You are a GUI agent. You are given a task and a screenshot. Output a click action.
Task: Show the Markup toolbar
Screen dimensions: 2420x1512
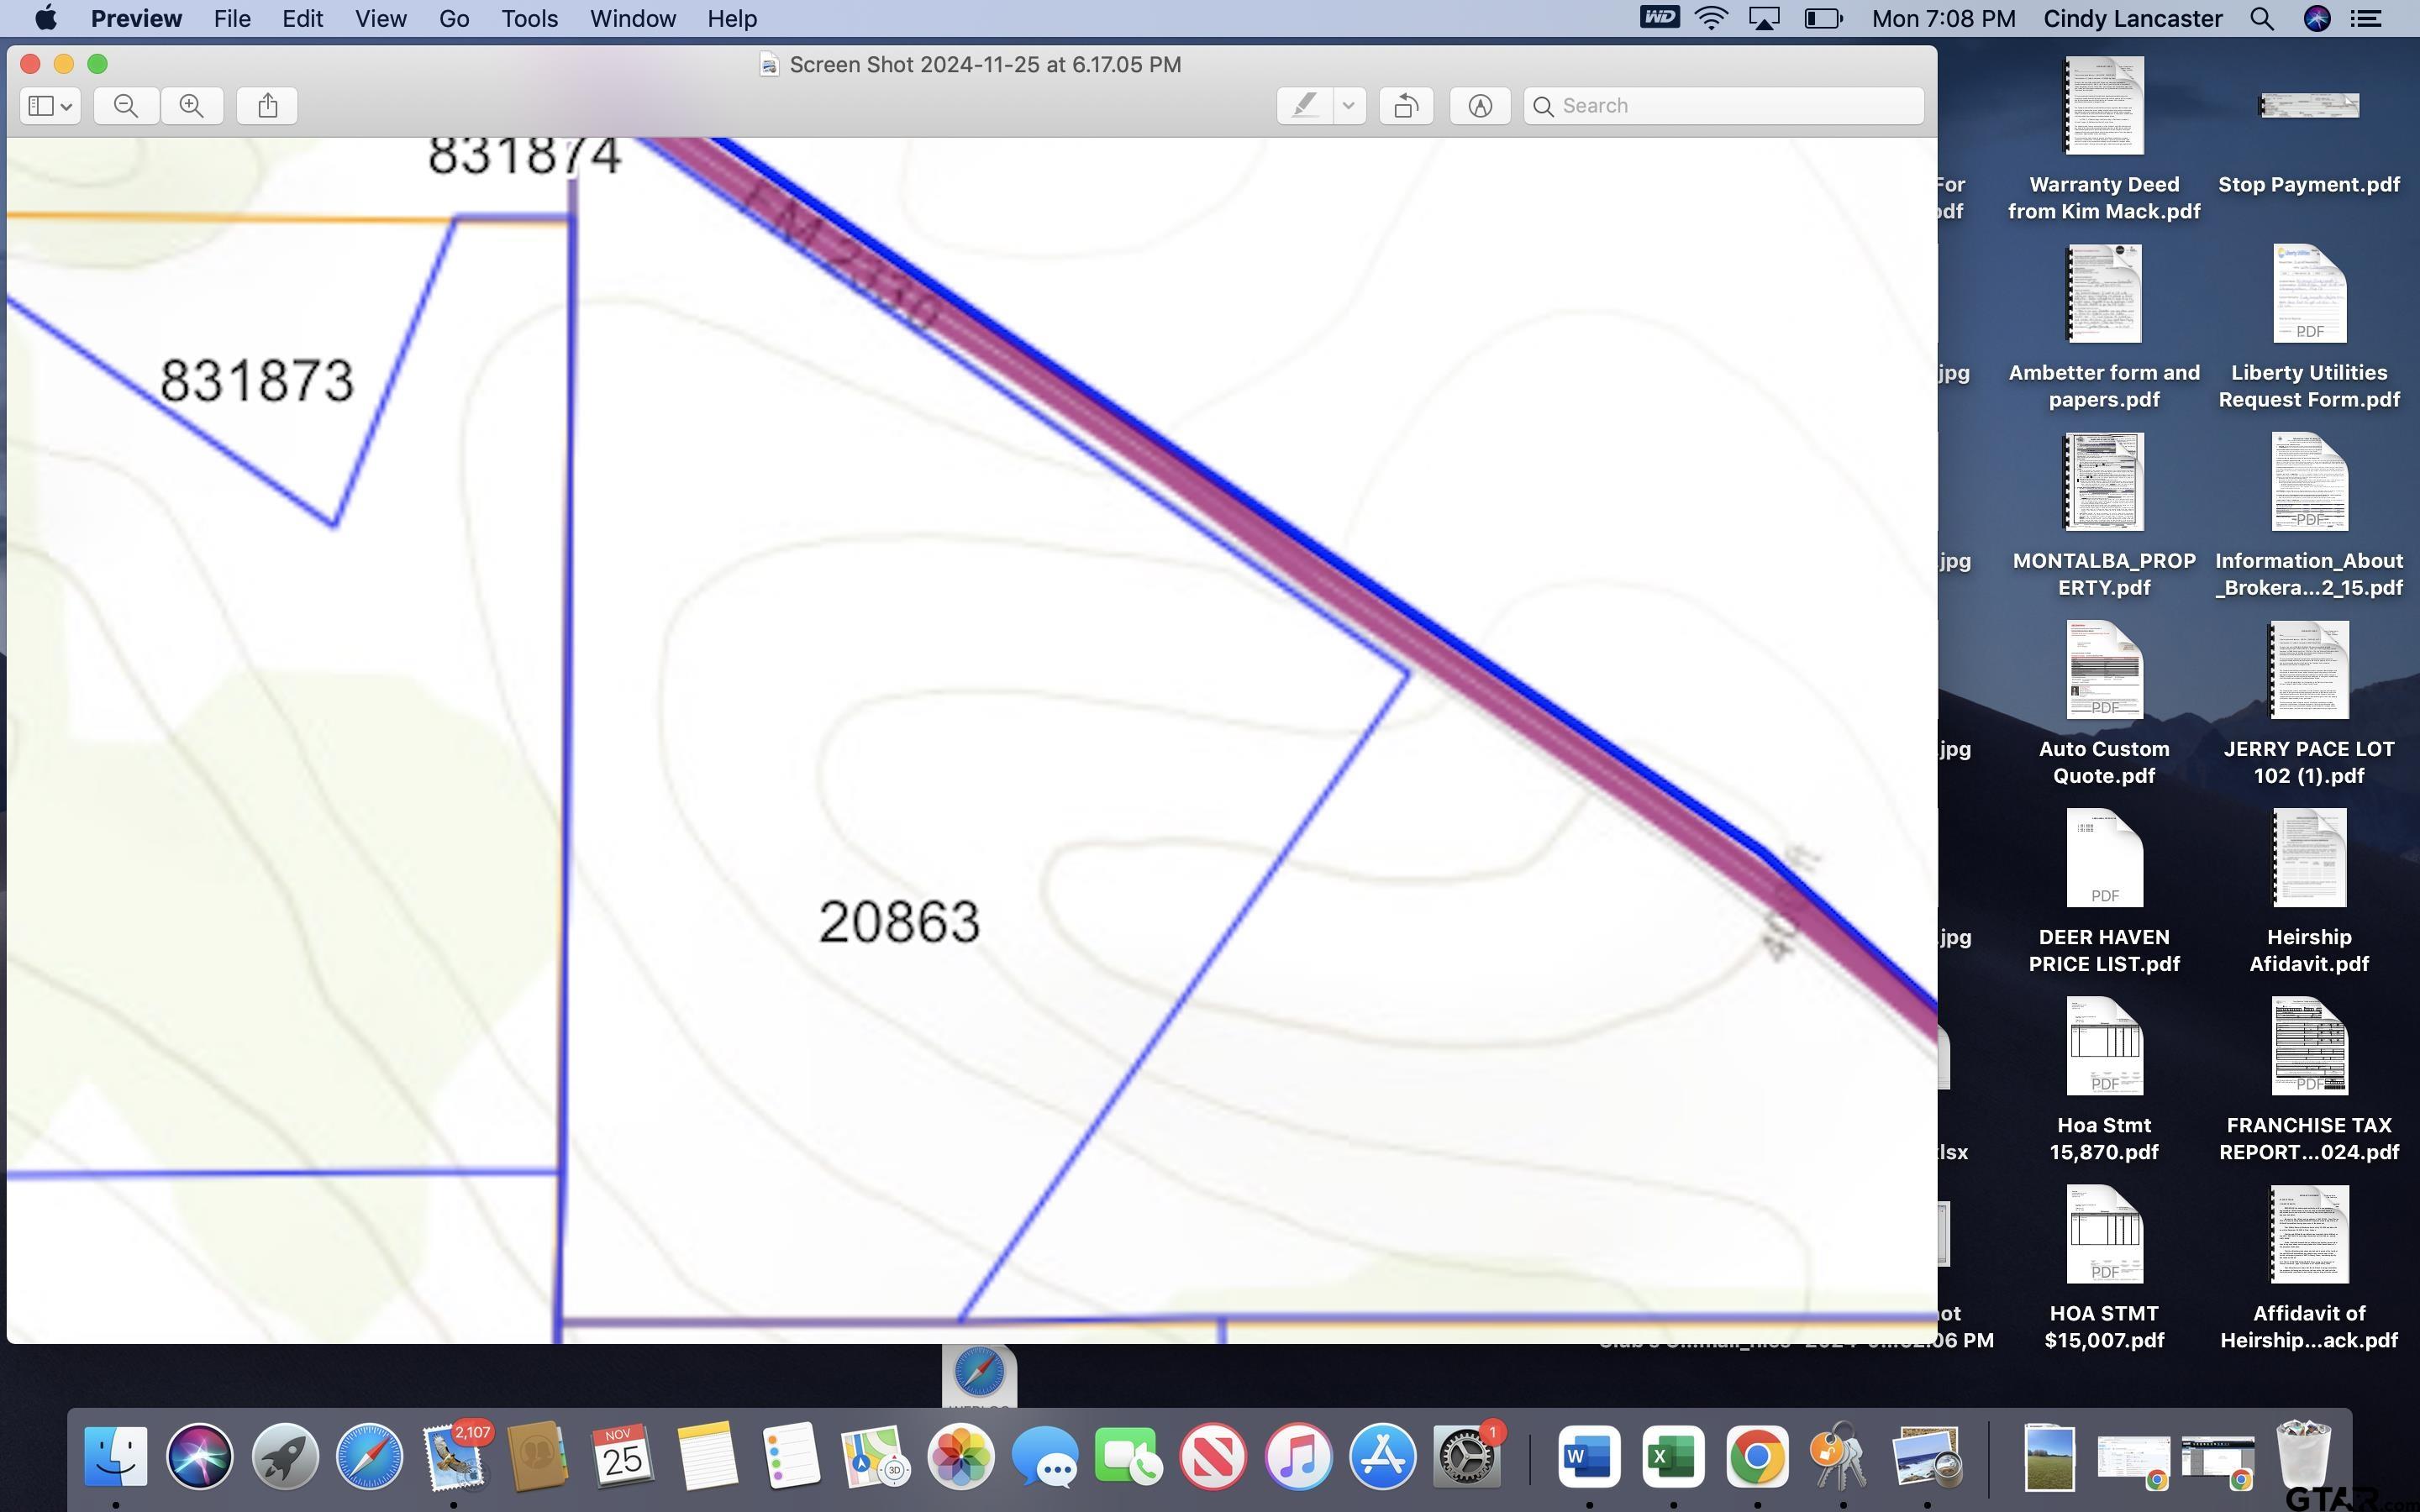[1480, 105]
